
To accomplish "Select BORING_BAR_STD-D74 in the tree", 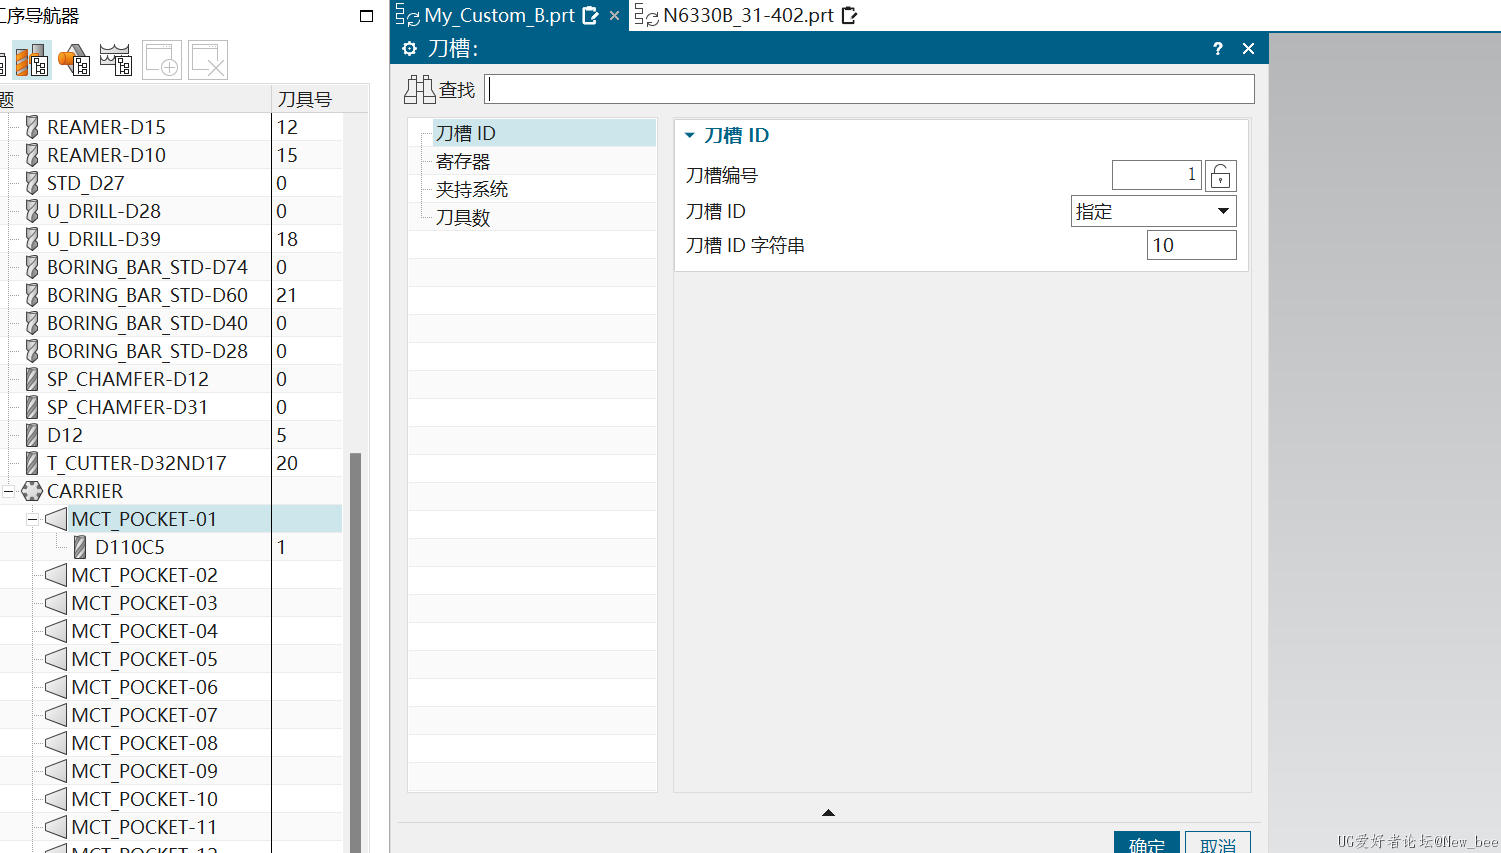I will [x=147, y=267].
